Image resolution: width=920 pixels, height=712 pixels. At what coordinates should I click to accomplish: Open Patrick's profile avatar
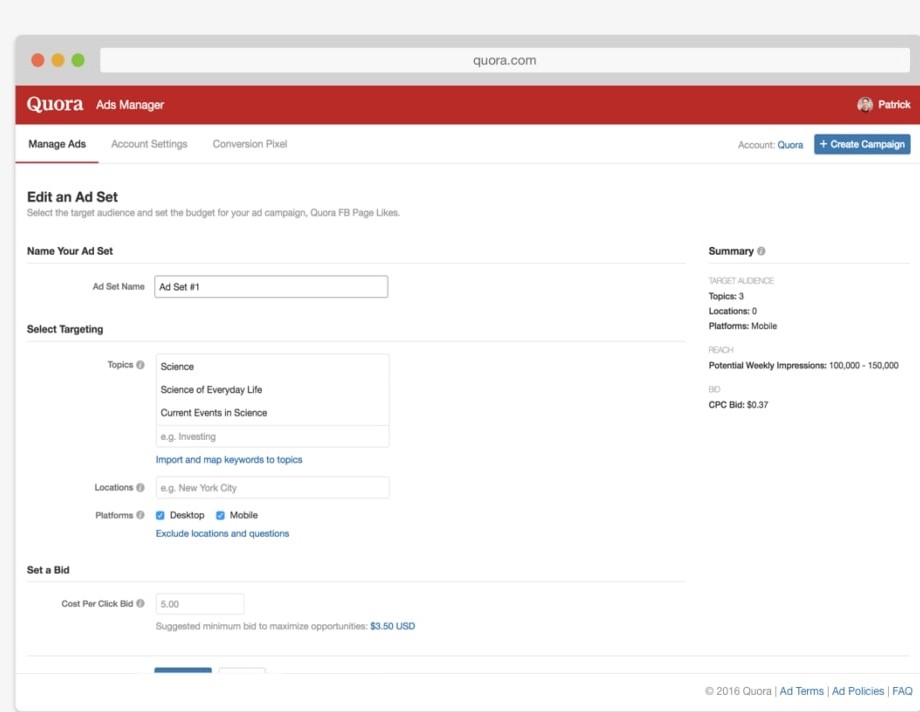coord(864,104)
